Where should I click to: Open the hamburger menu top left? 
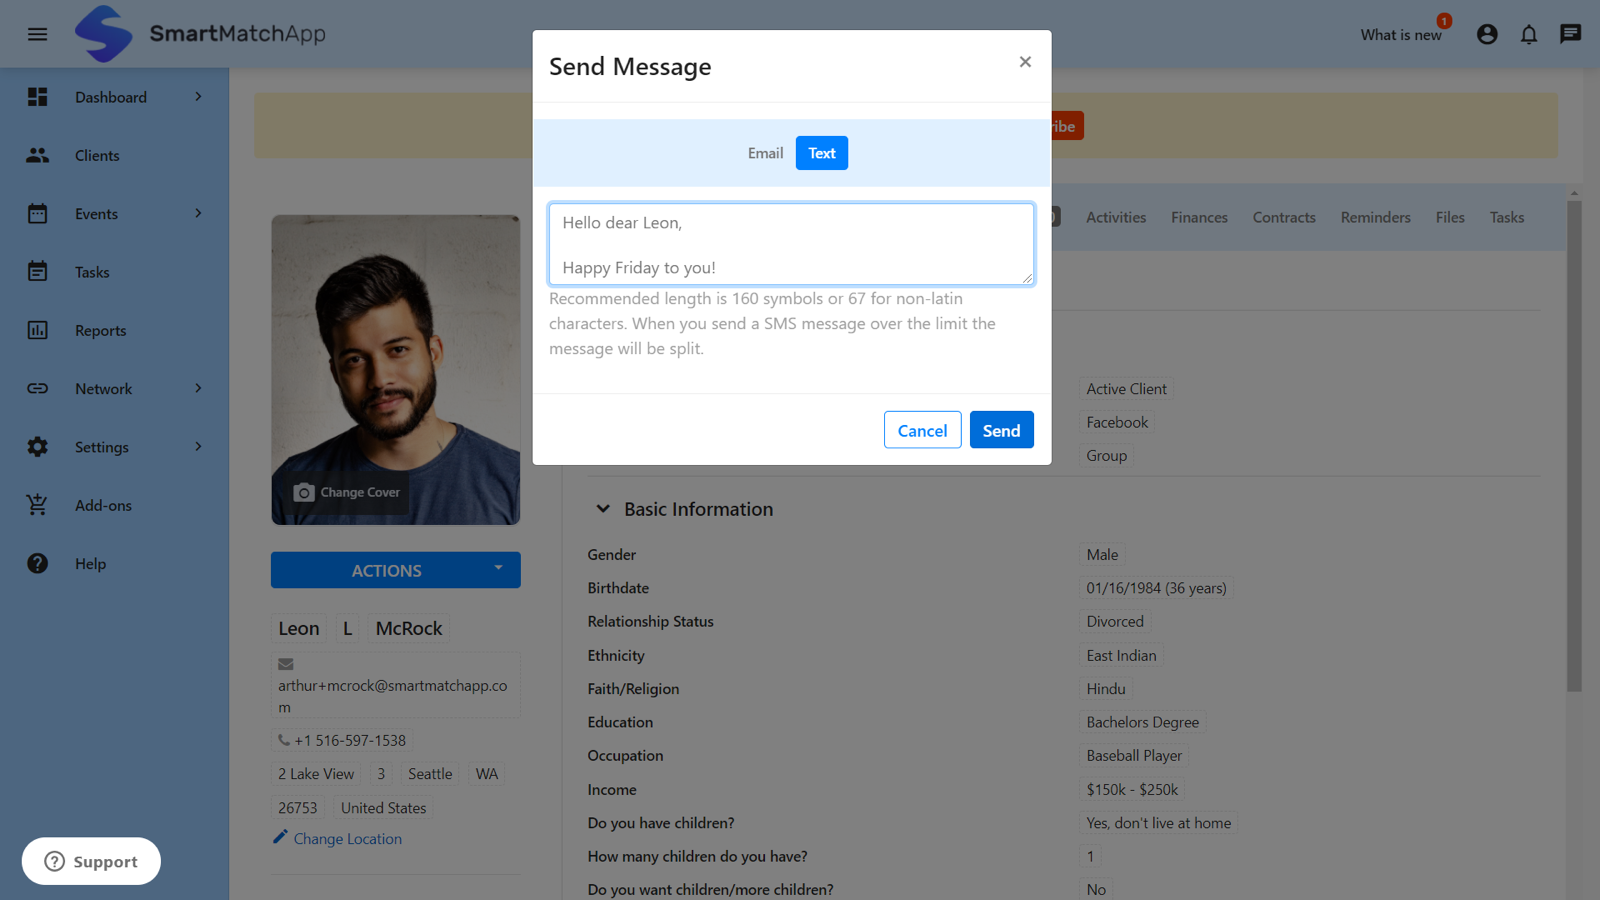pos(37,33)
